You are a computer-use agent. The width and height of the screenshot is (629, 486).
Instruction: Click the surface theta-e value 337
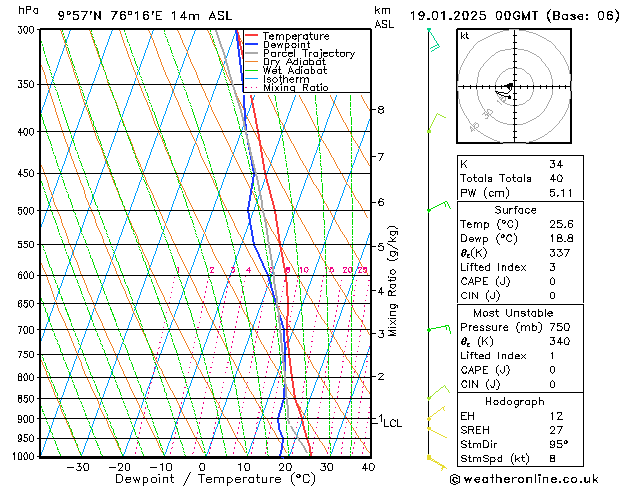click(560, 253)
